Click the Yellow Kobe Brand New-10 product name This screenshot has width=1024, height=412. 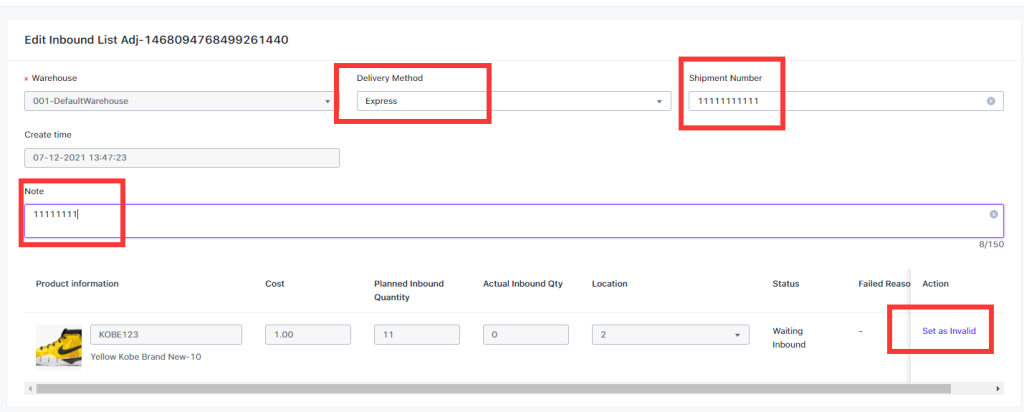point(146,357)
